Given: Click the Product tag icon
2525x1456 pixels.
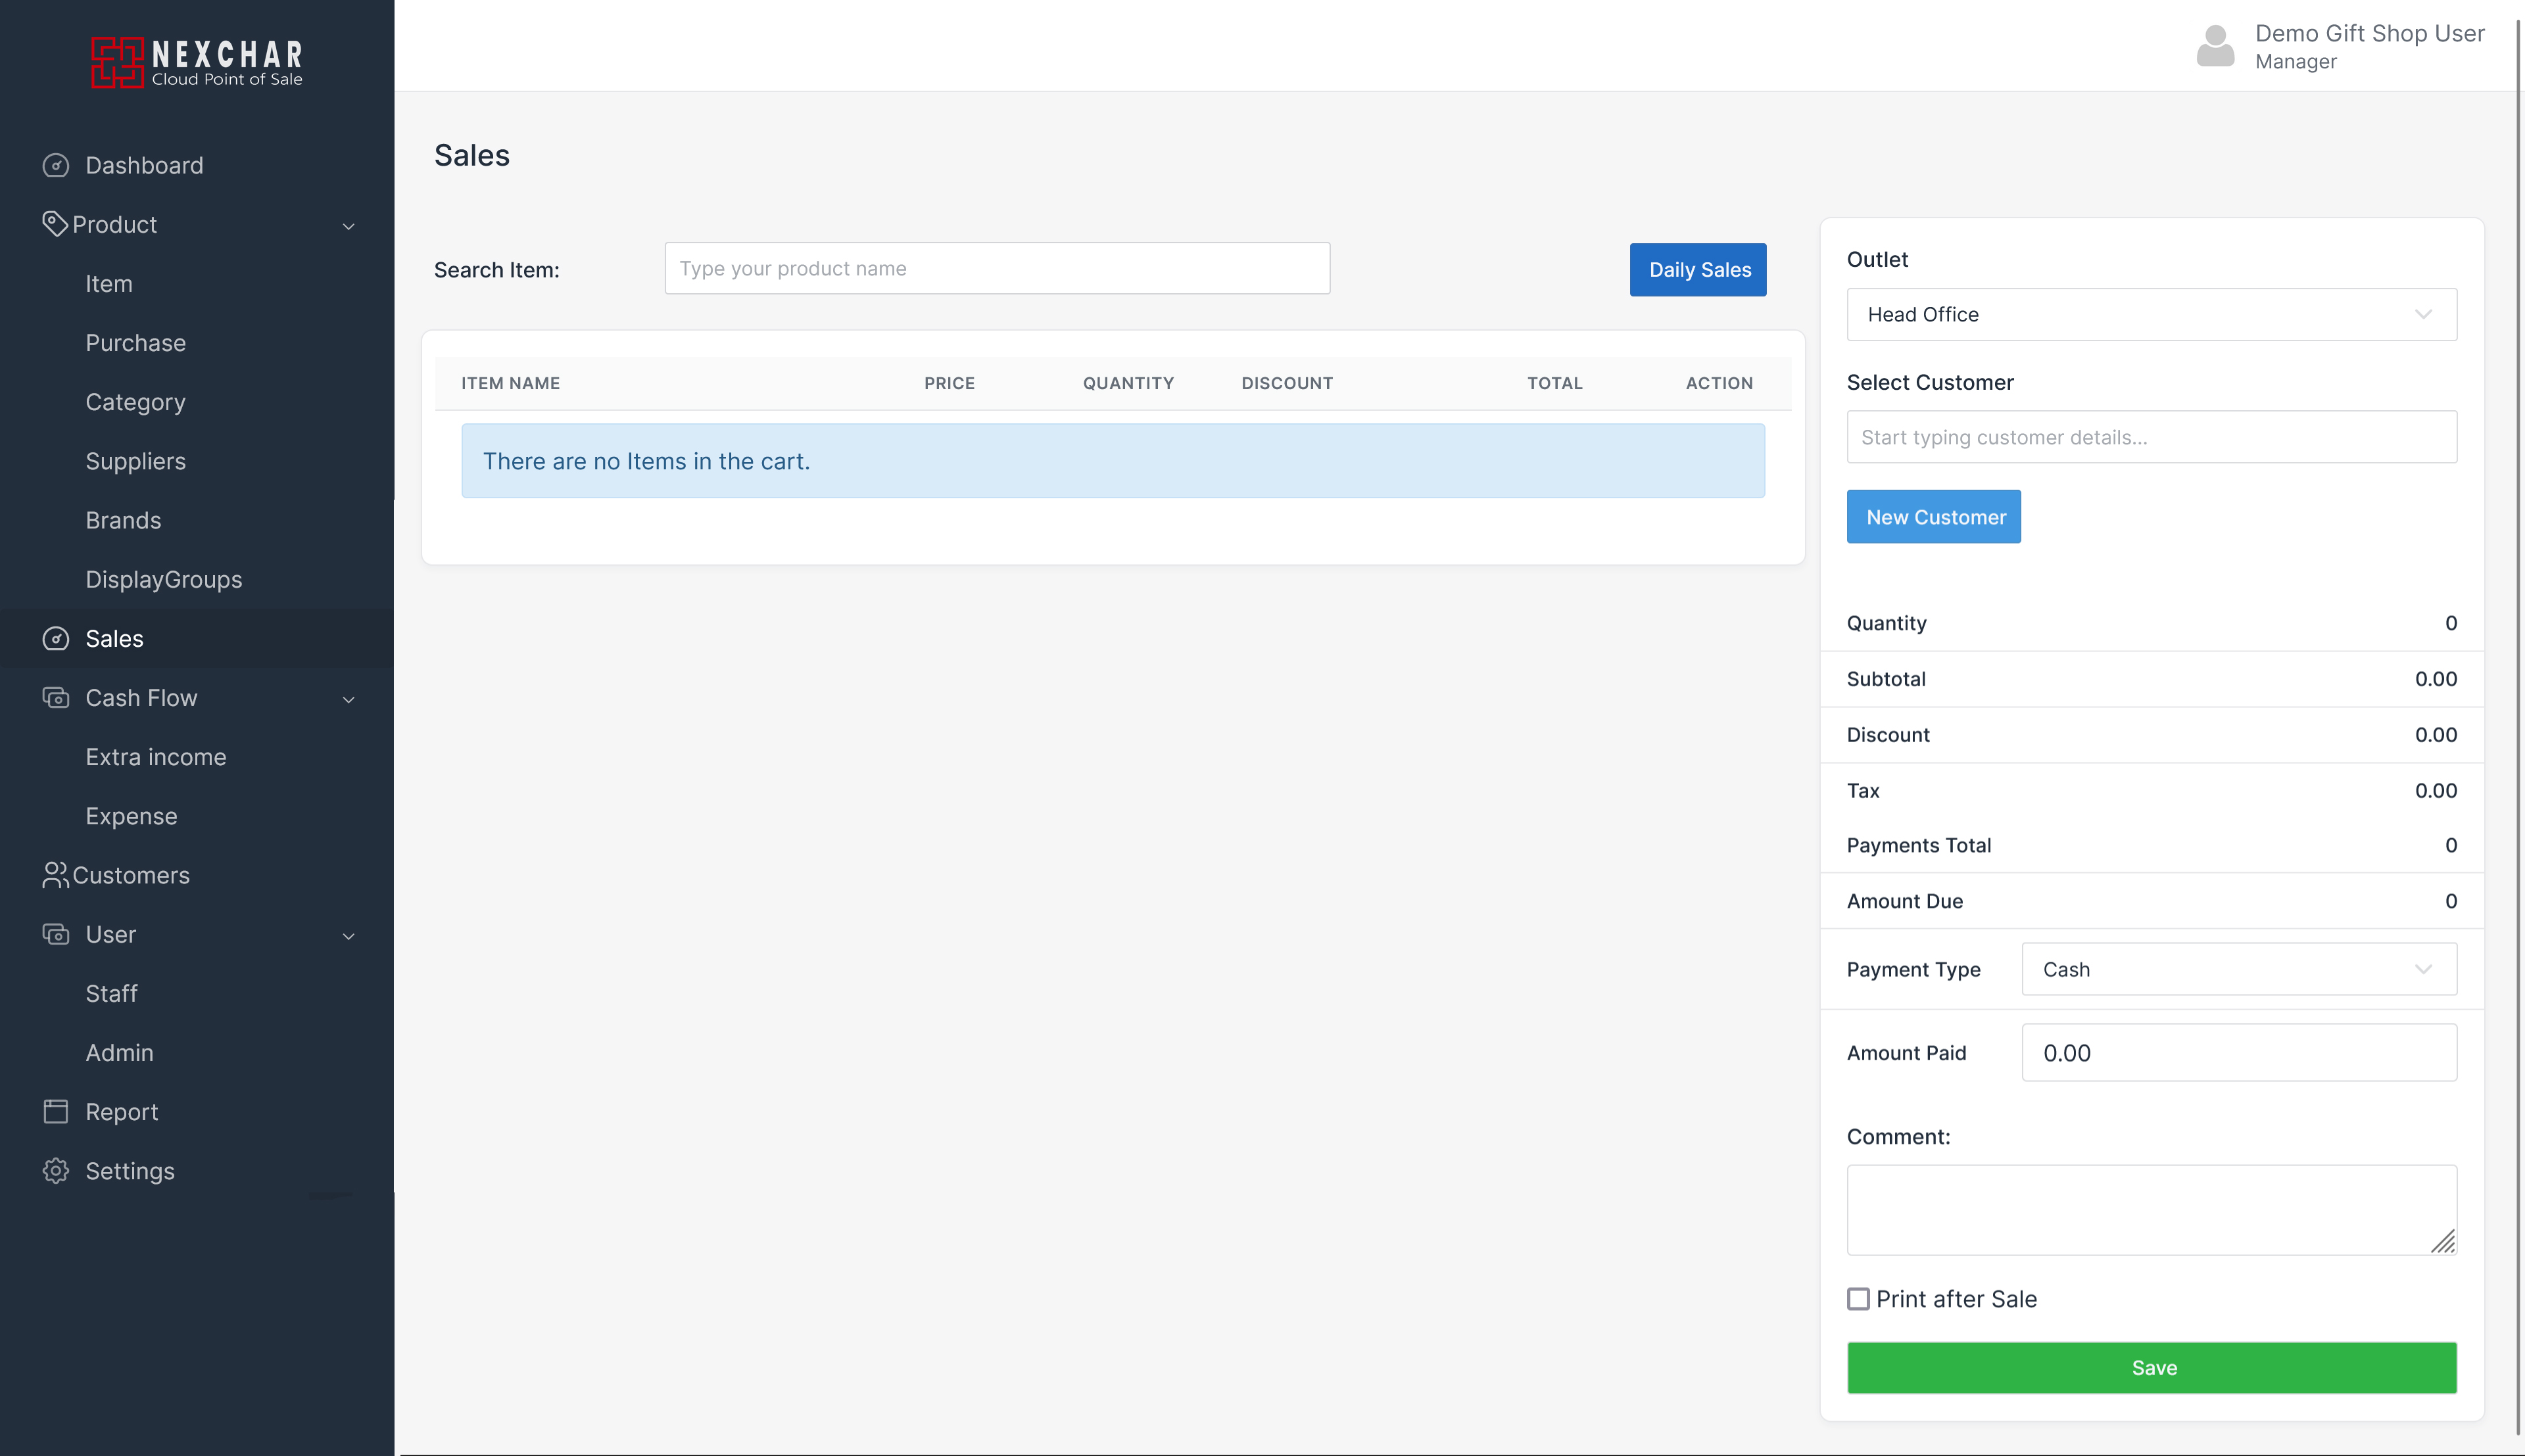Looking at the screenshot, I should point(54,223).
